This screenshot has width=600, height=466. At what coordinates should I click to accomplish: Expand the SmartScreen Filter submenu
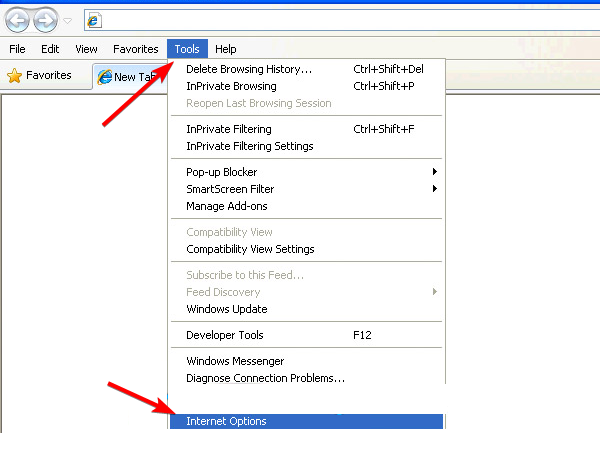pos(307,189)
